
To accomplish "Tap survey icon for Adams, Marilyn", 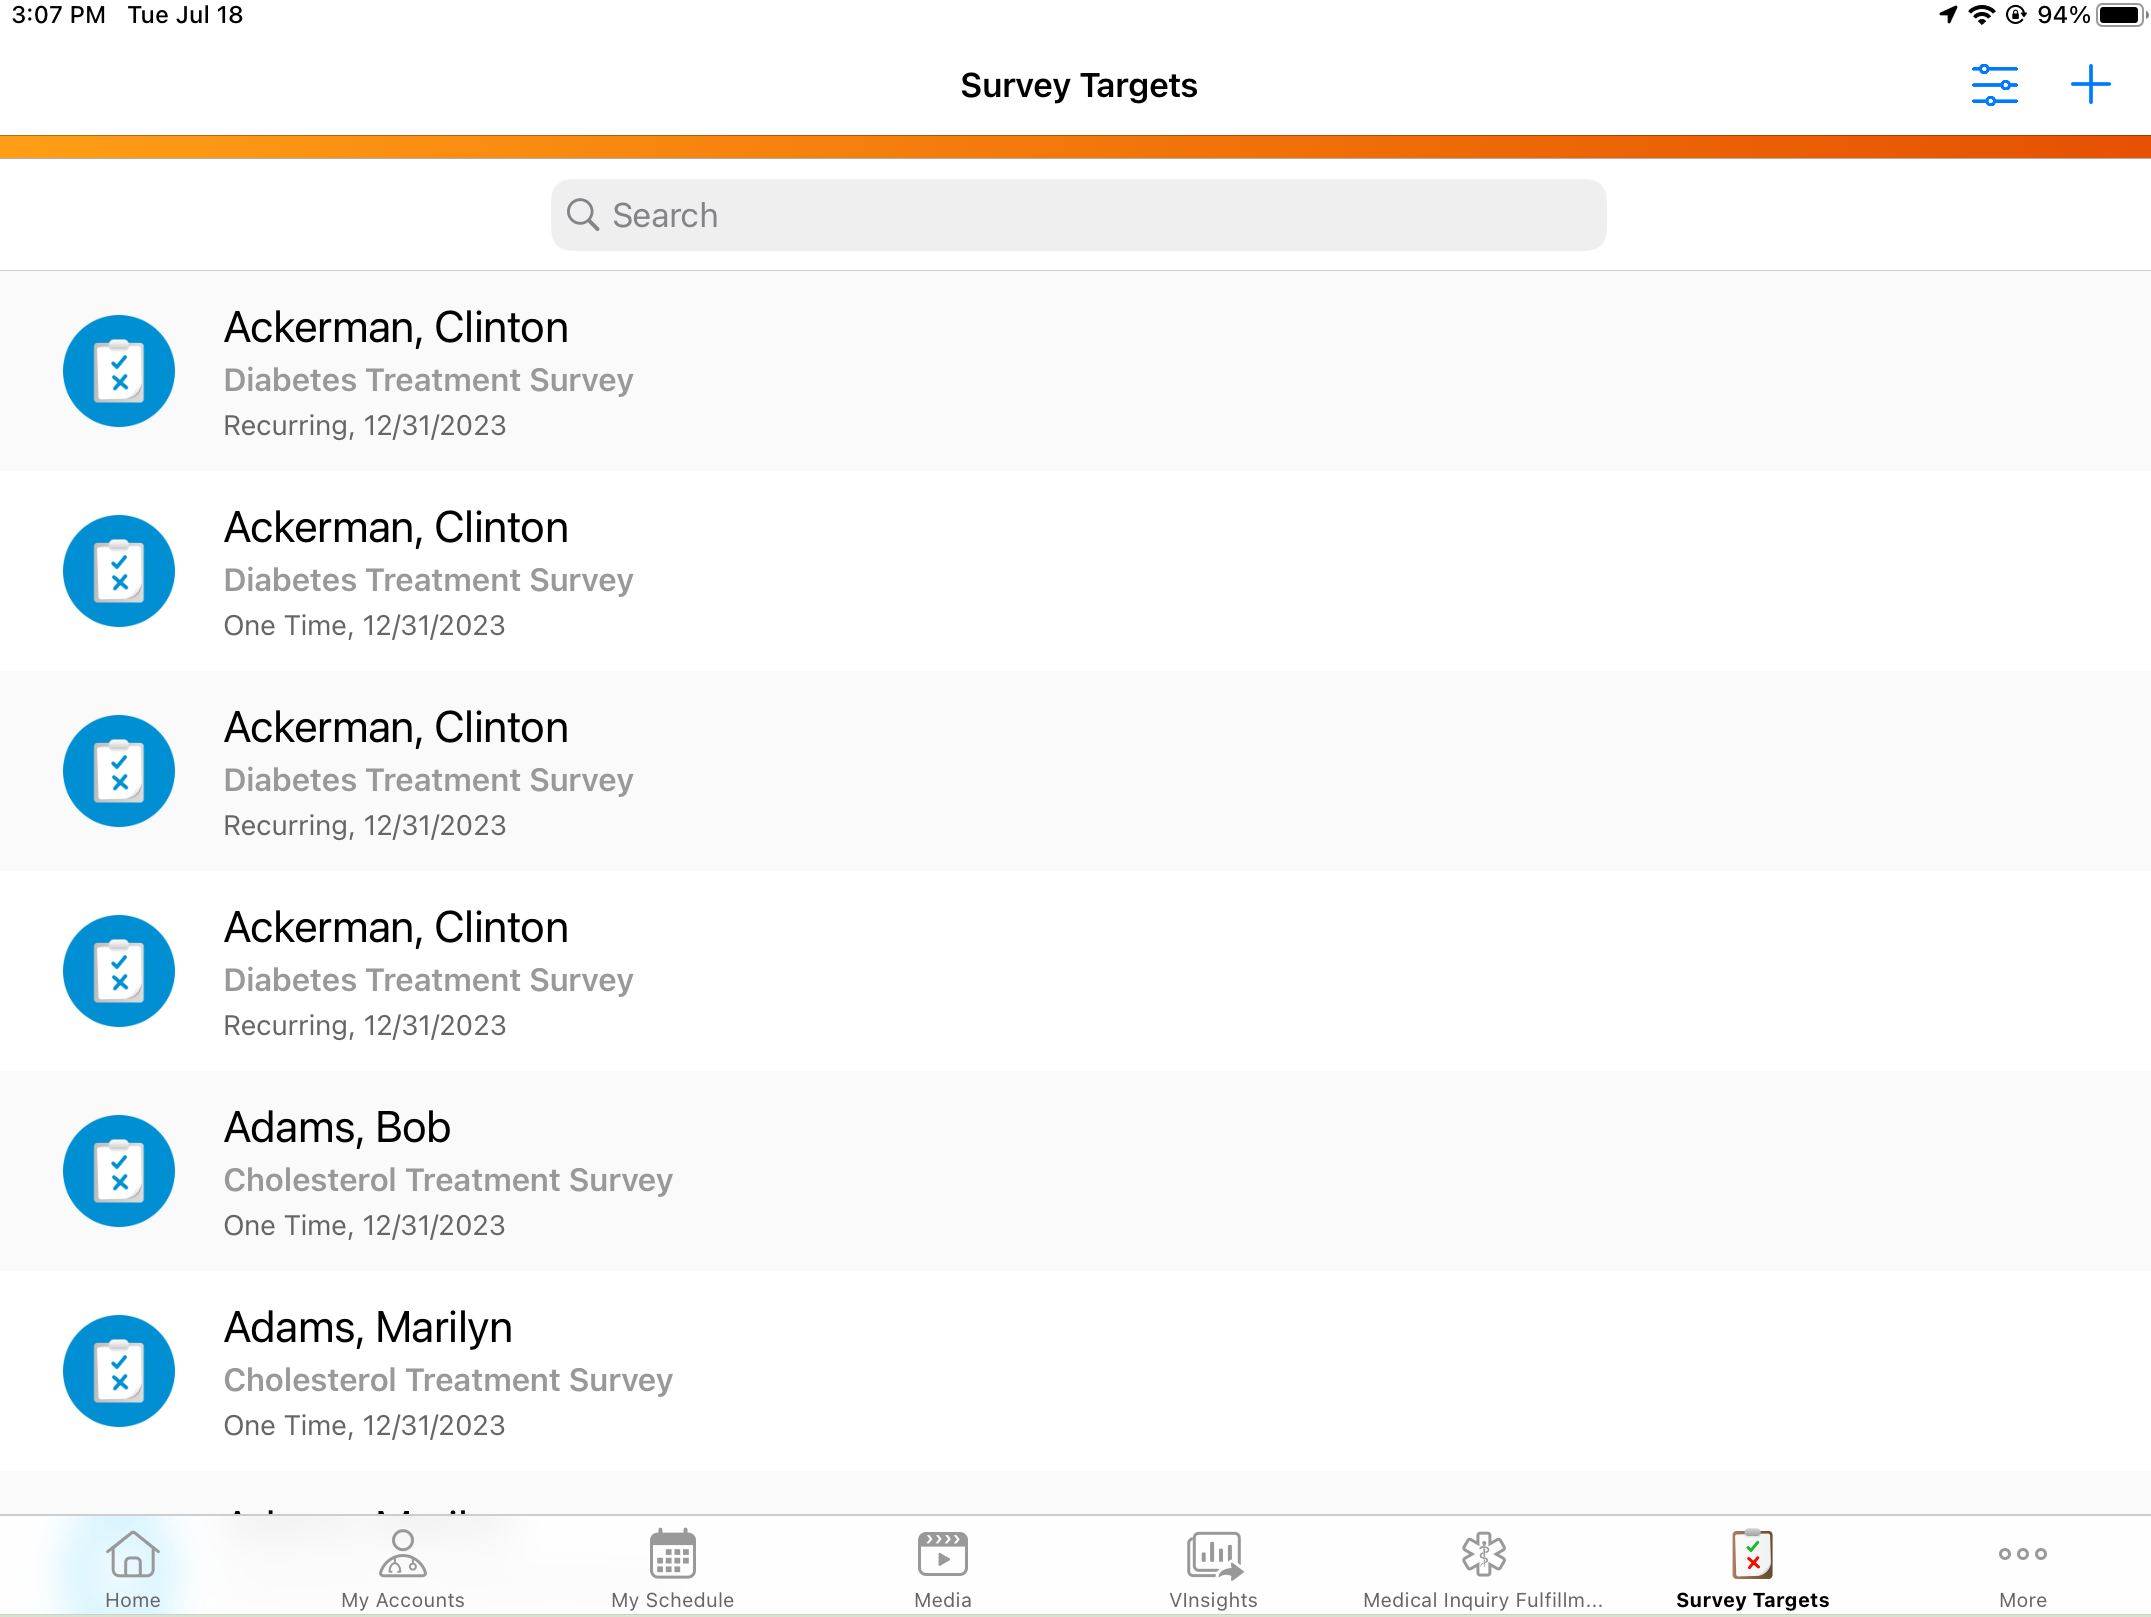I will tap(119, 1371).
